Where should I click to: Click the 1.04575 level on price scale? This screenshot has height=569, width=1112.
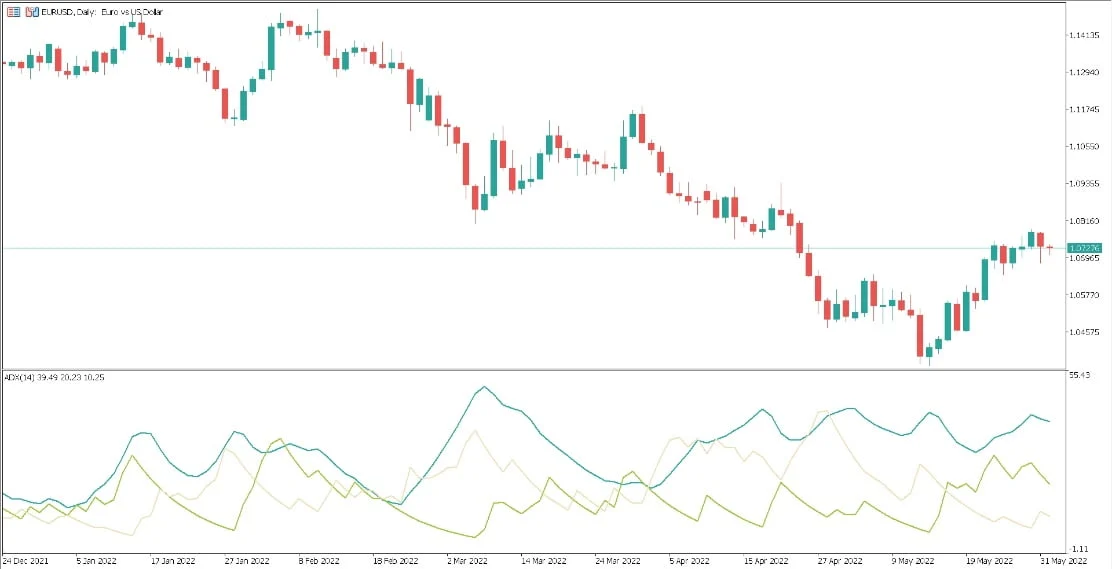[1084, 332]
